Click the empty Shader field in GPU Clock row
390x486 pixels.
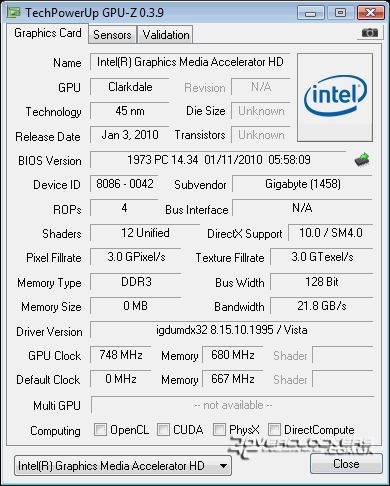(x=343, y=355)
